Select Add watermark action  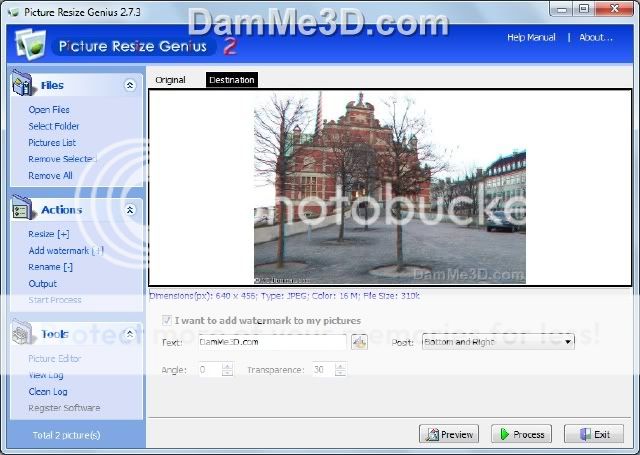pos(63,250)
